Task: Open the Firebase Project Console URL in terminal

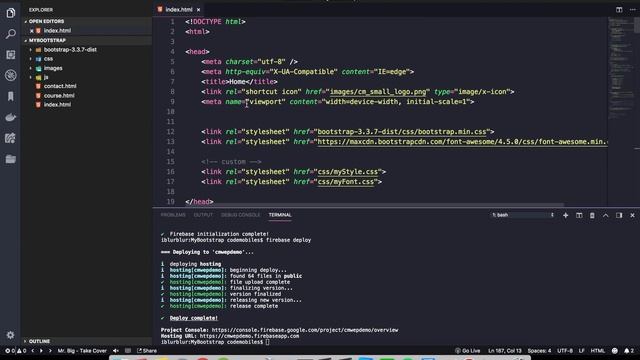Action: (305, 330)
